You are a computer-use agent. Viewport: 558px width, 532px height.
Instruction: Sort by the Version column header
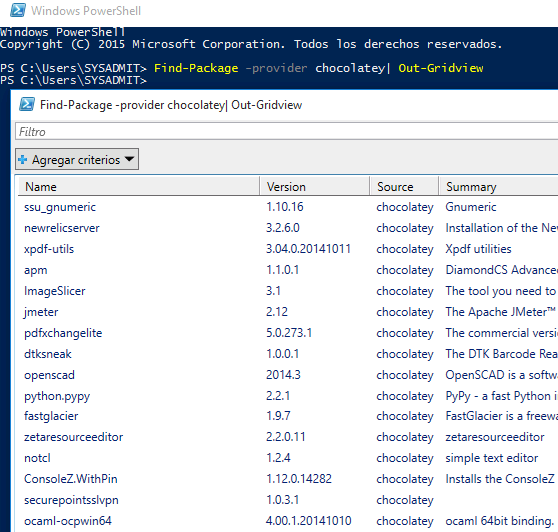point(315,186)
